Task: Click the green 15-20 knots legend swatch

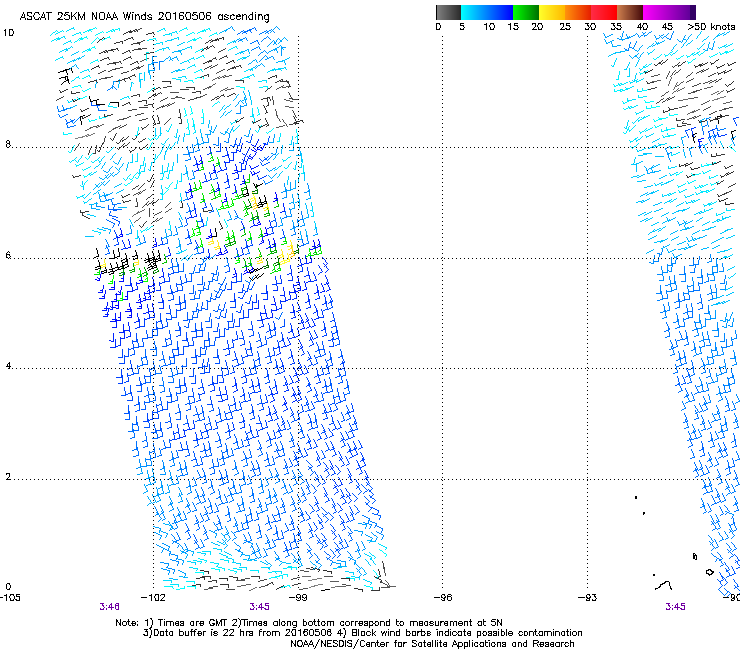Action: point(526,12)
